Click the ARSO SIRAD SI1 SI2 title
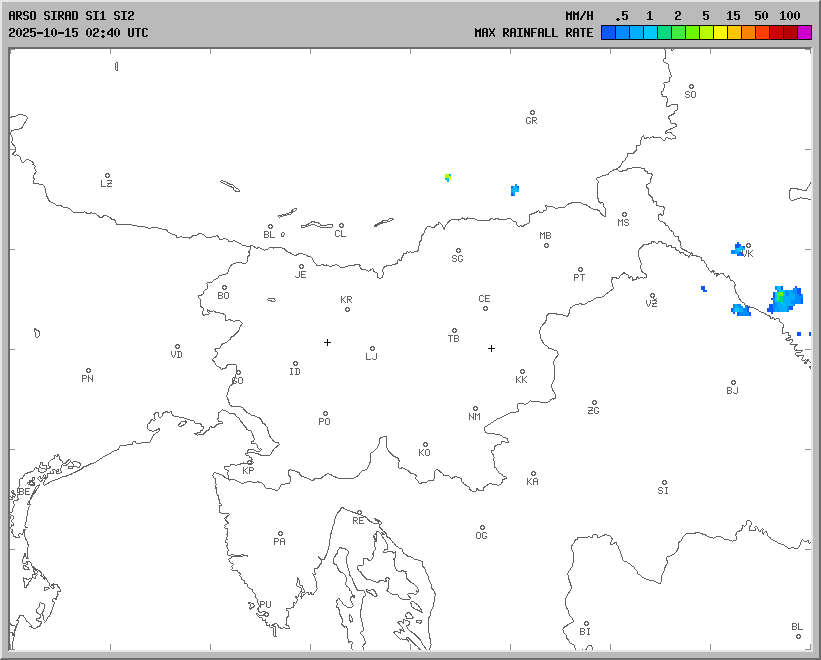Viewport: 821px width, 660px height. point(71,16)
